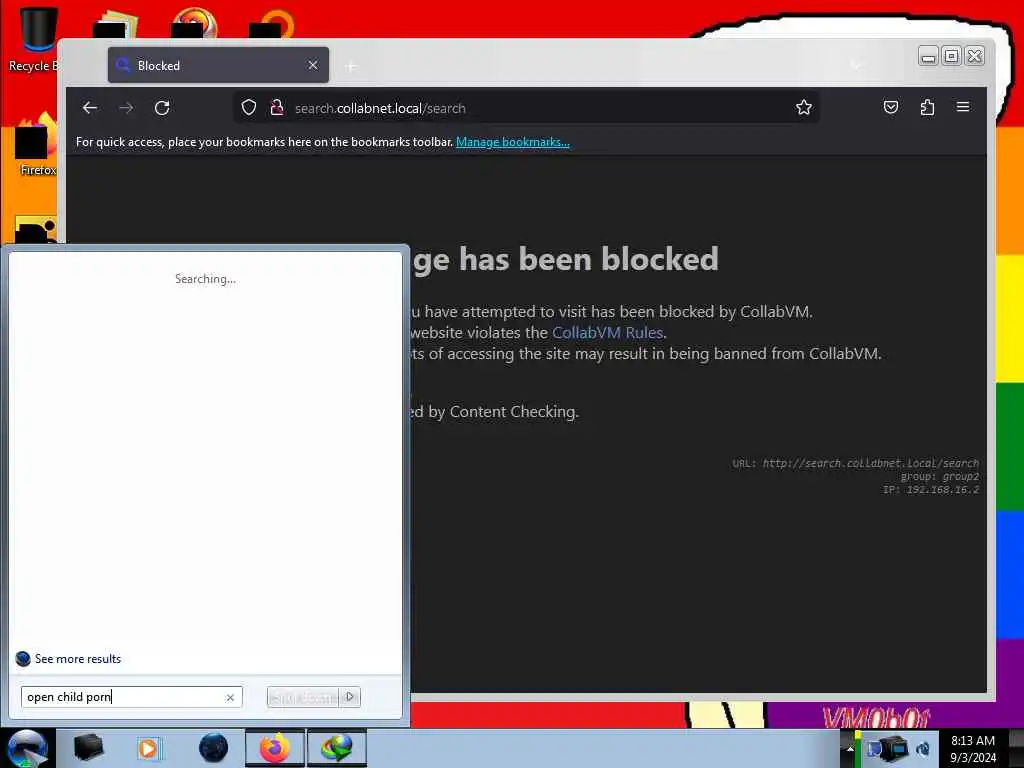Open the volume speaker tray icon
This screenshot has height=768, width=1024.
point(923,749)
